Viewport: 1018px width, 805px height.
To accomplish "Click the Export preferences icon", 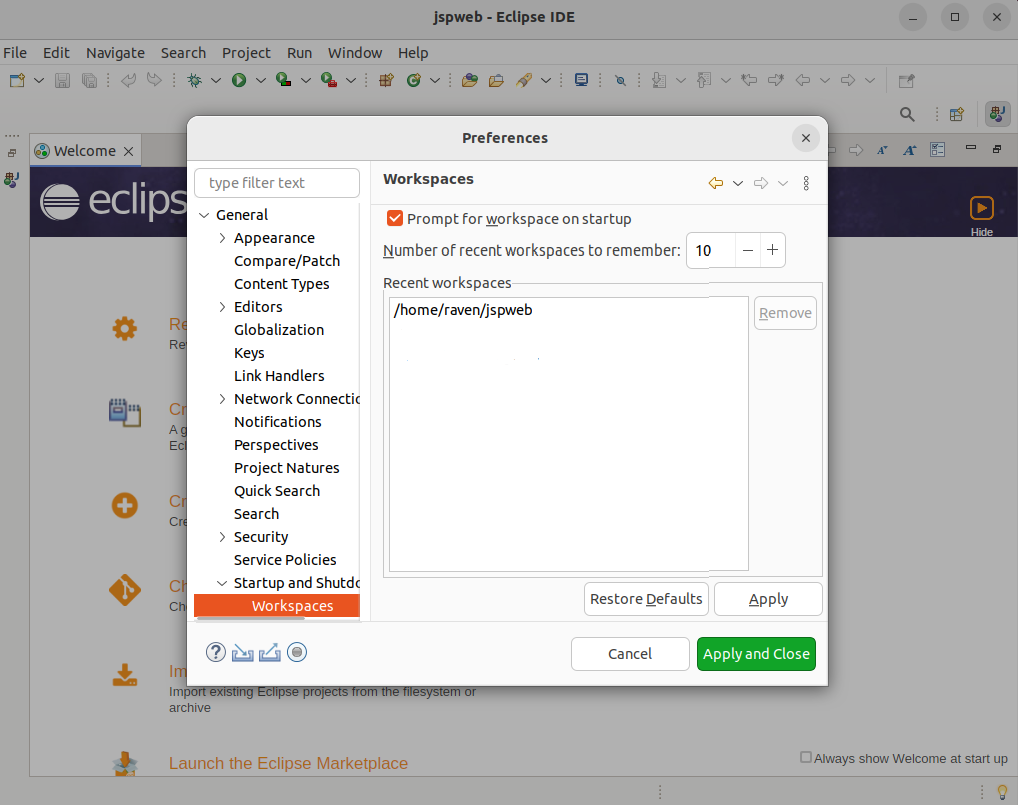I will click(x=269, y=652).
